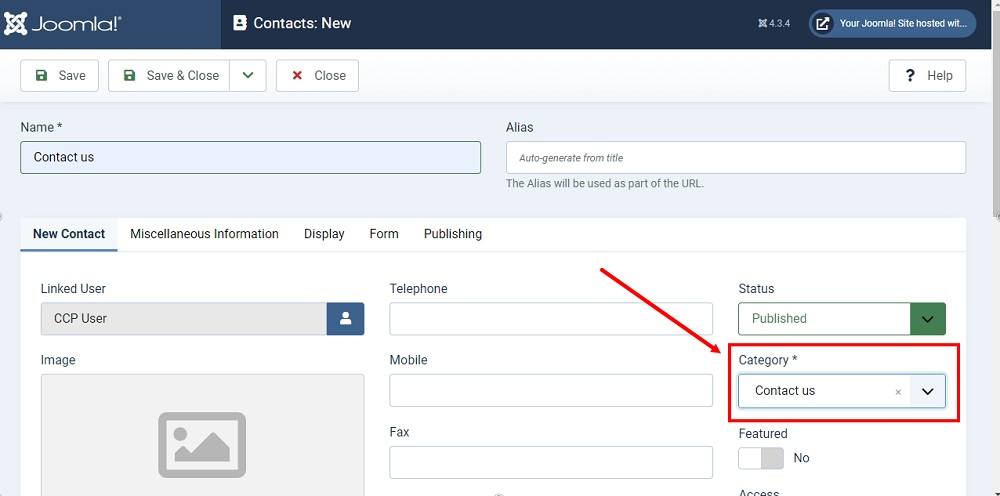Screen dimensions: 1000x496
Task: Expand the Save & Close dropdown arrow
Action: (248, 75)
